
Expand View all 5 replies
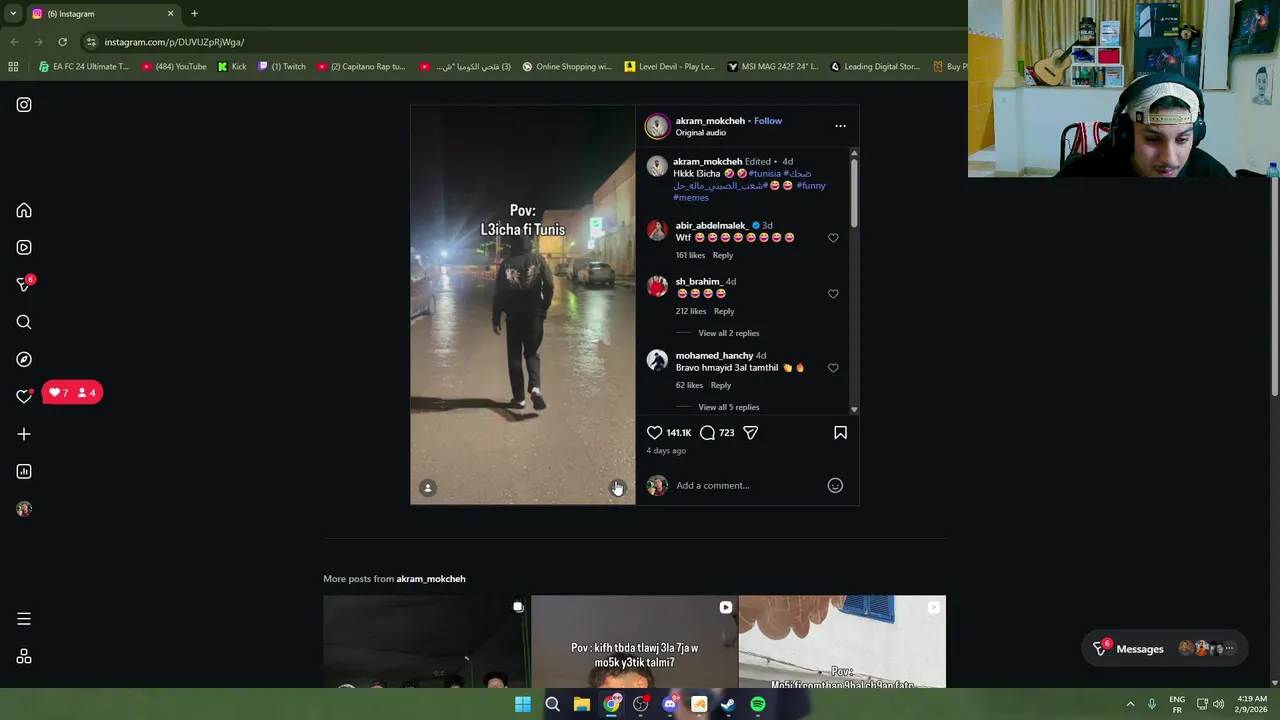pos(728,407)
